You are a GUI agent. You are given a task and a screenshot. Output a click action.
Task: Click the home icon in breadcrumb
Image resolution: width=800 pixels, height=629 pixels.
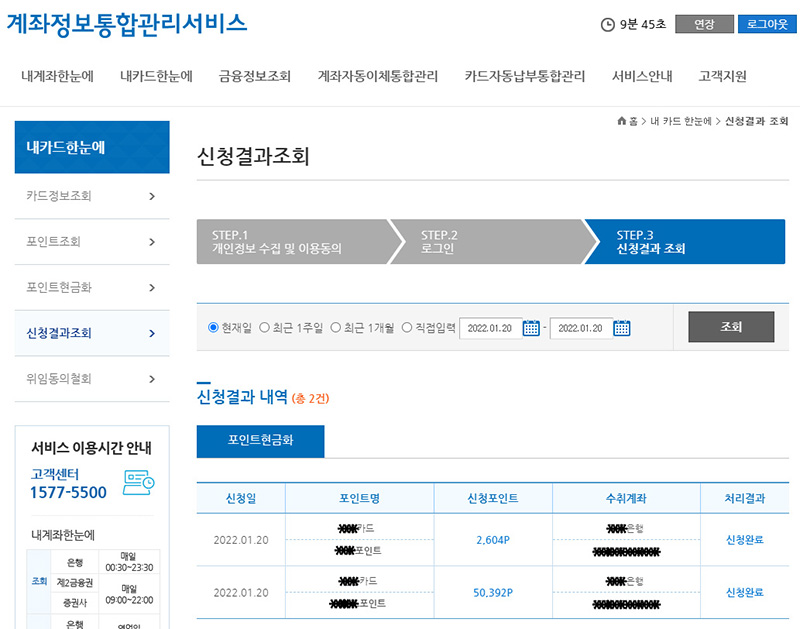[623, 121]
